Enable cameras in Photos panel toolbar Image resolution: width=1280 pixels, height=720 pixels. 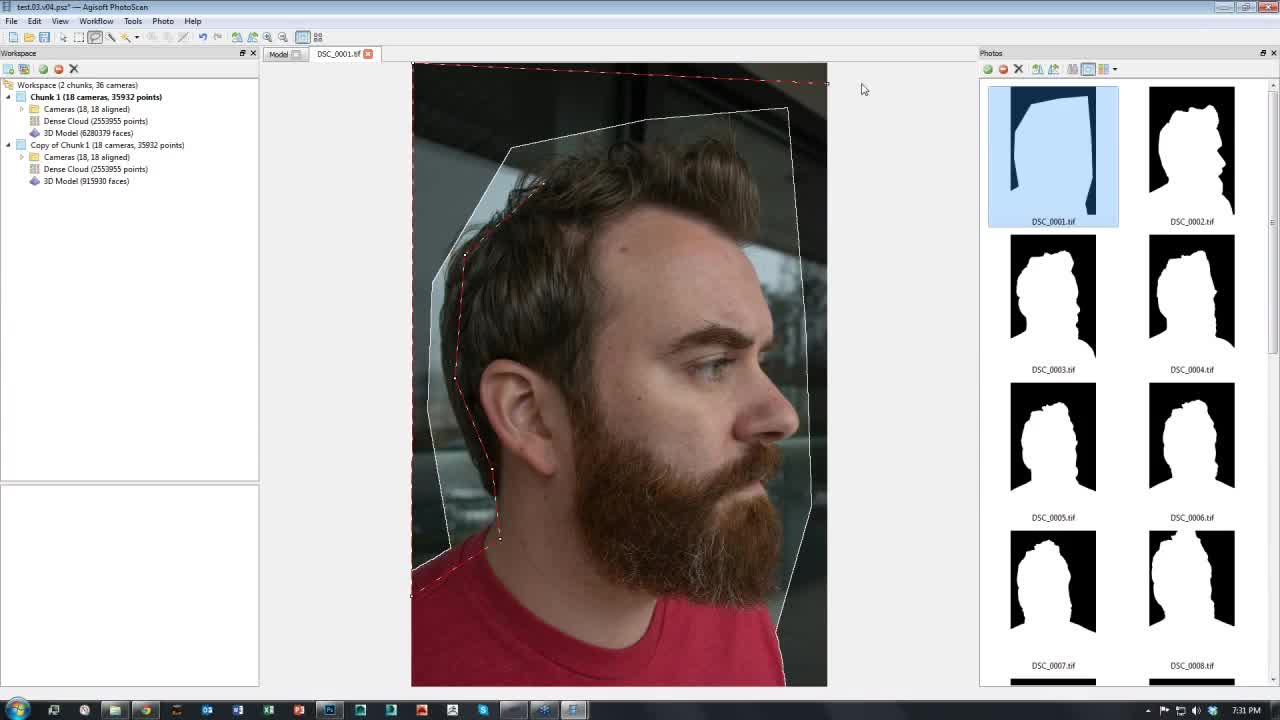click(988, 69)
